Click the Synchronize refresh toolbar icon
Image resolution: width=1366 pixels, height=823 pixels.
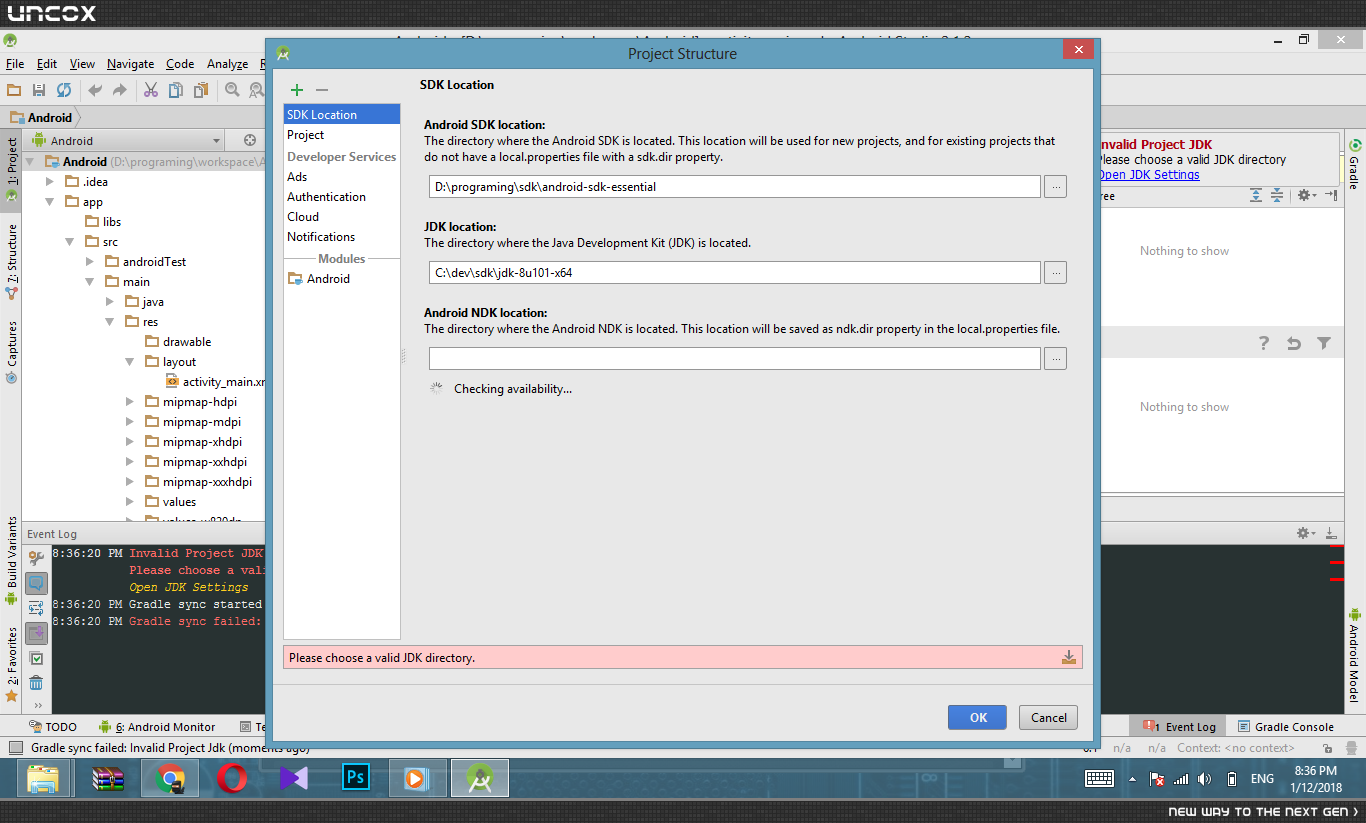point(64,90)
